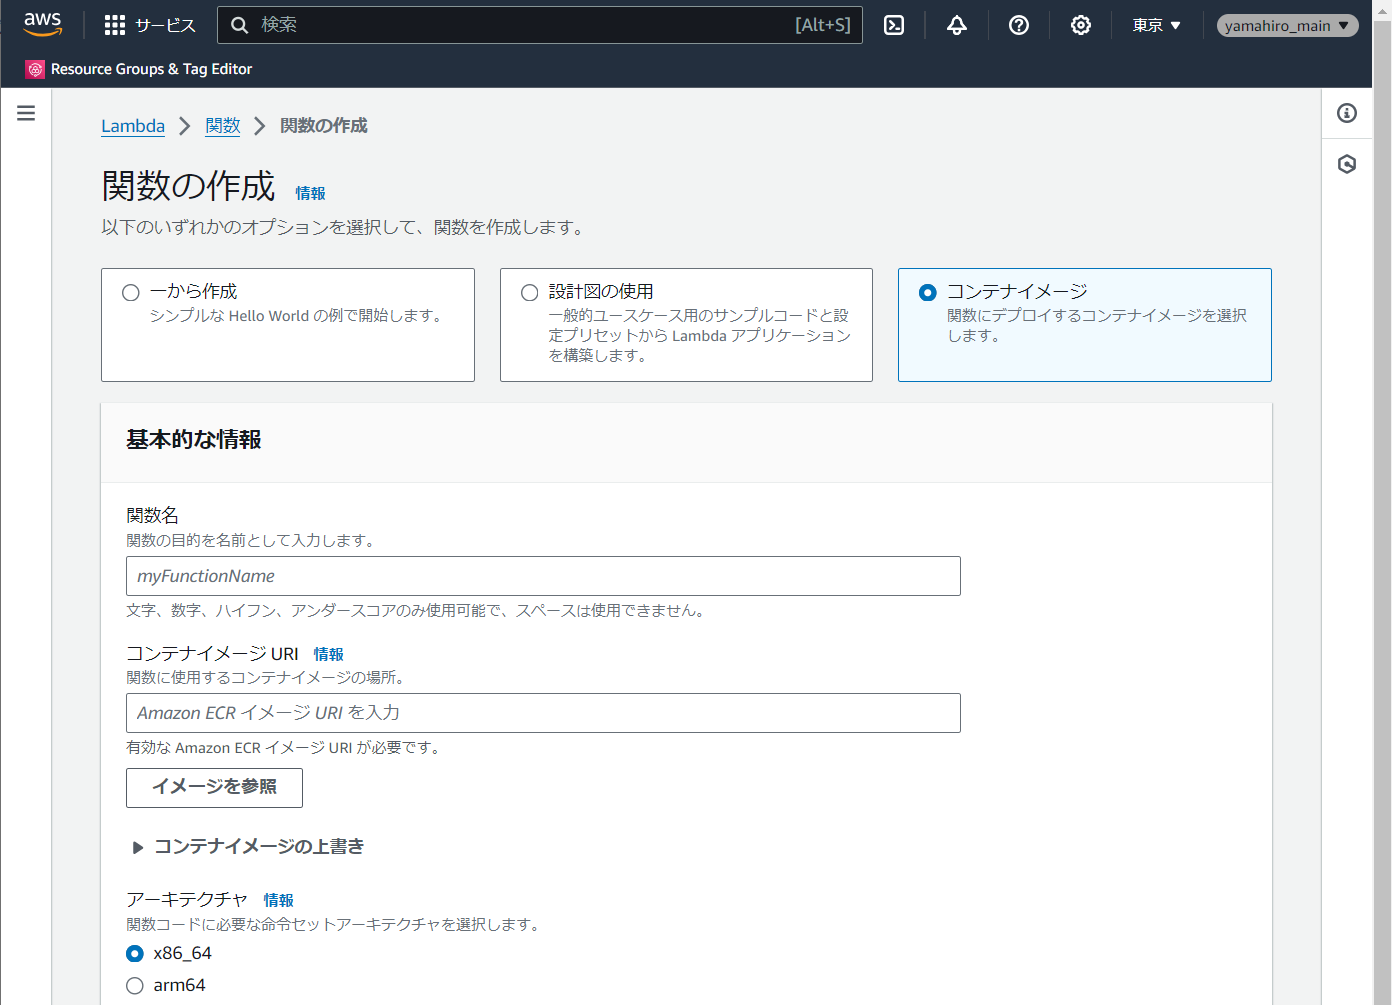This screenshot has height=1005, width=1392.
Task: Select the 設計図の使用 option
Action: coord(529,292)
